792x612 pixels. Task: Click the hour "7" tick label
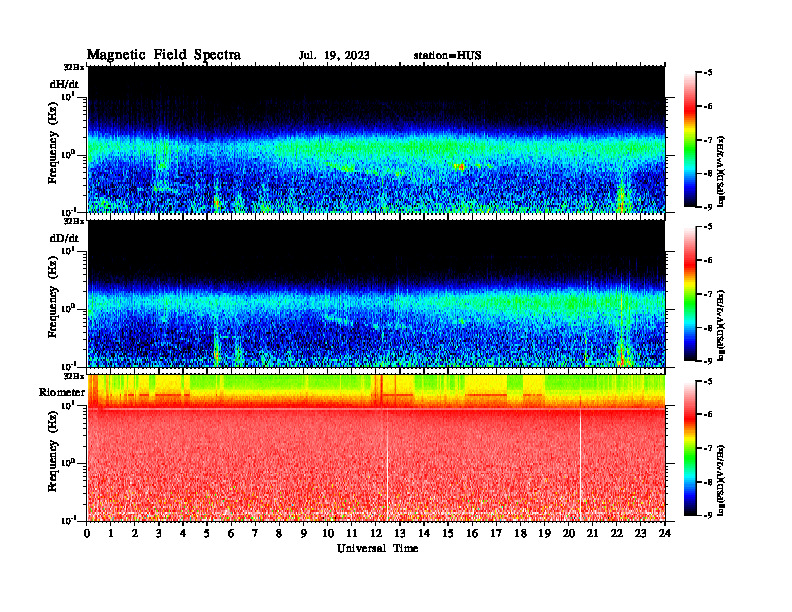(x=255, y=533)
